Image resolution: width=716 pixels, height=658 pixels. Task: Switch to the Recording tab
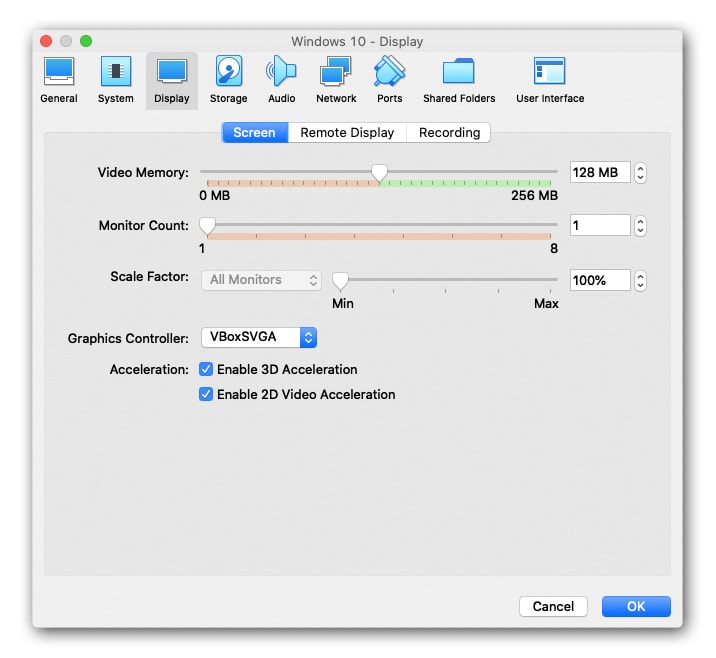coord(449,132)
